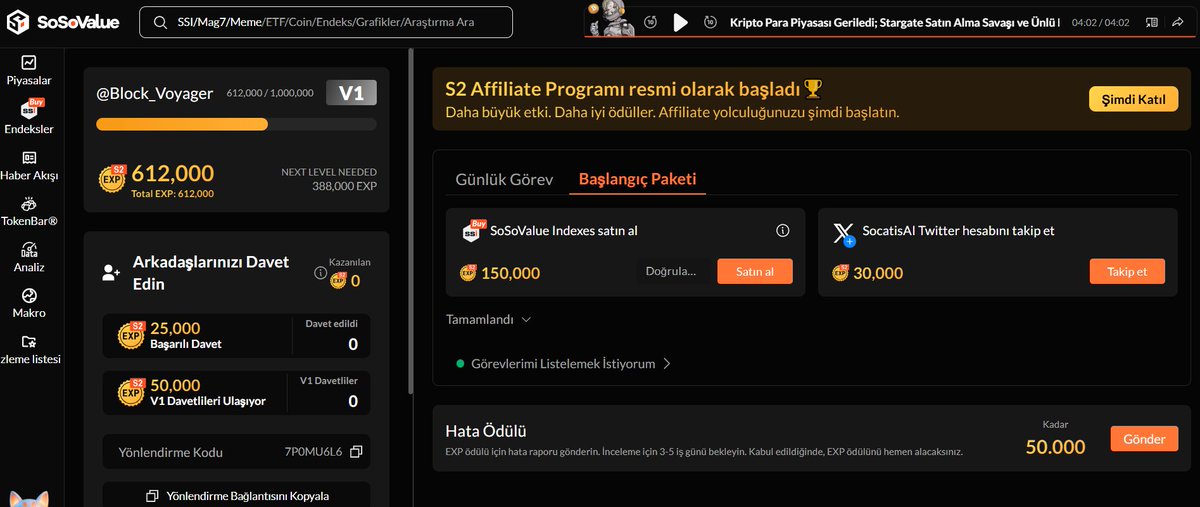Click Yönlendirme Bağlantısını Kopyala button
This screenshot has width=1200, height=507.
coord(237,495)
